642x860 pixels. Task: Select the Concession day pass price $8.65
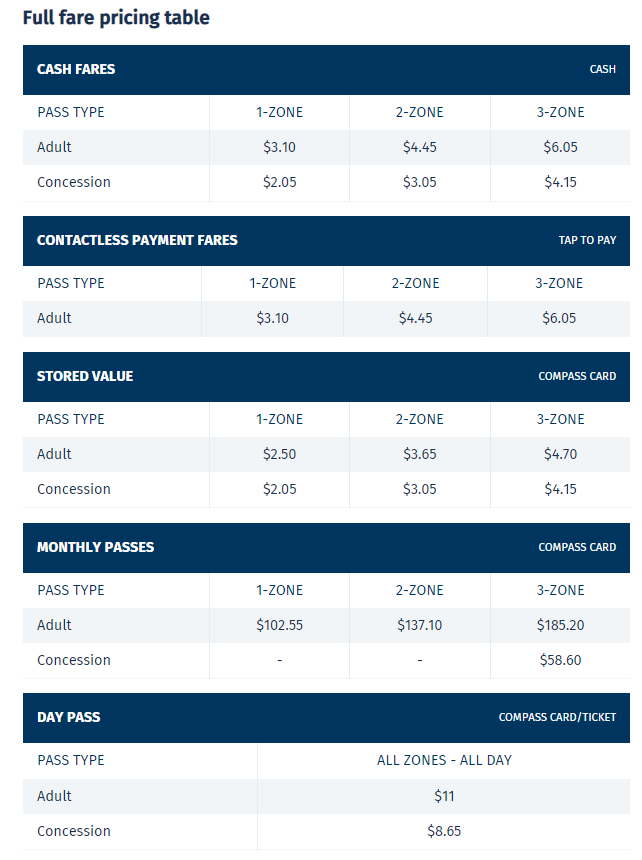(444, 831)
